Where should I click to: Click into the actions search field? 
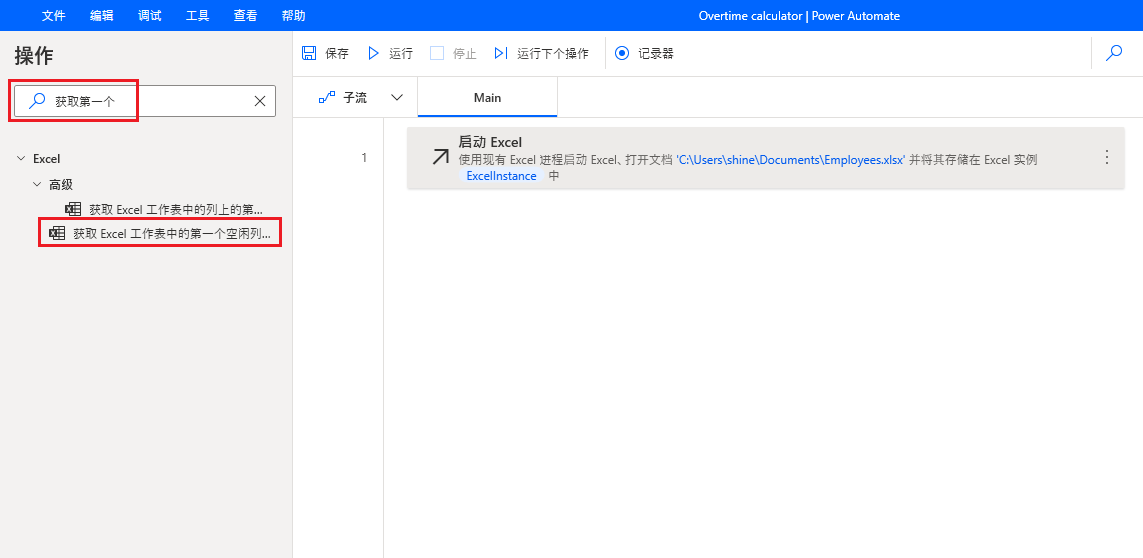point(145,101)
